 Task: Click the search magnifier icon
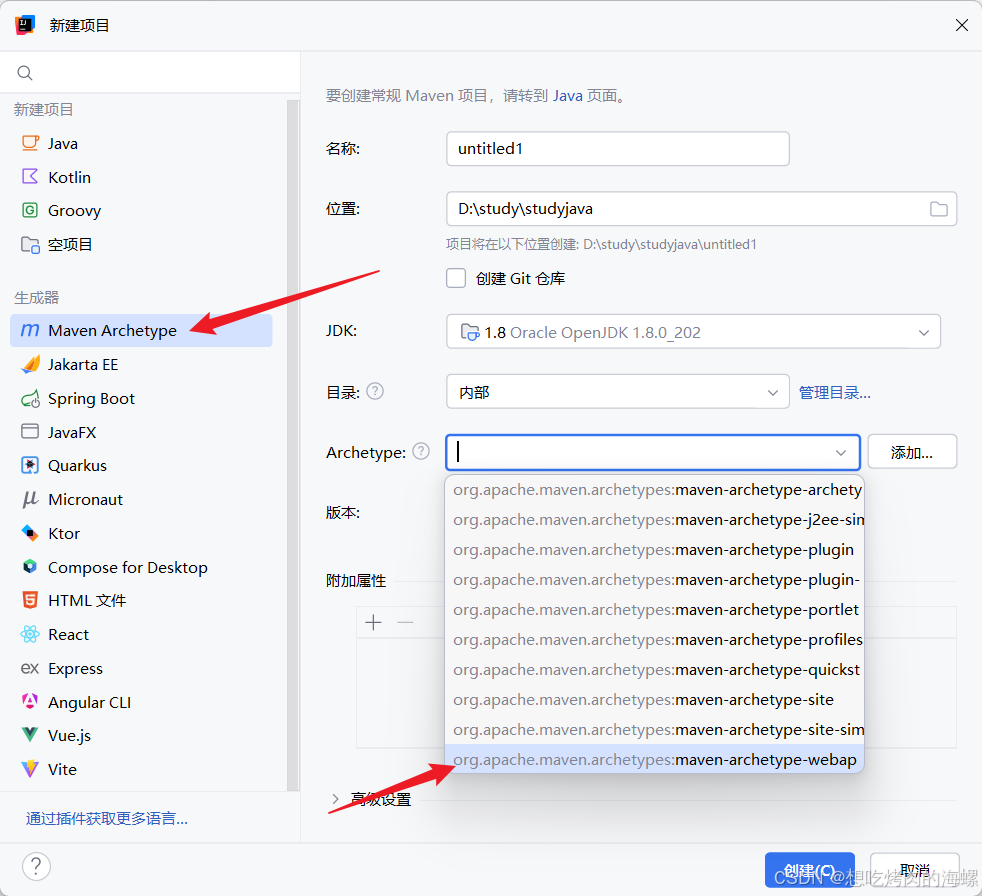click(x=25, y=73)
